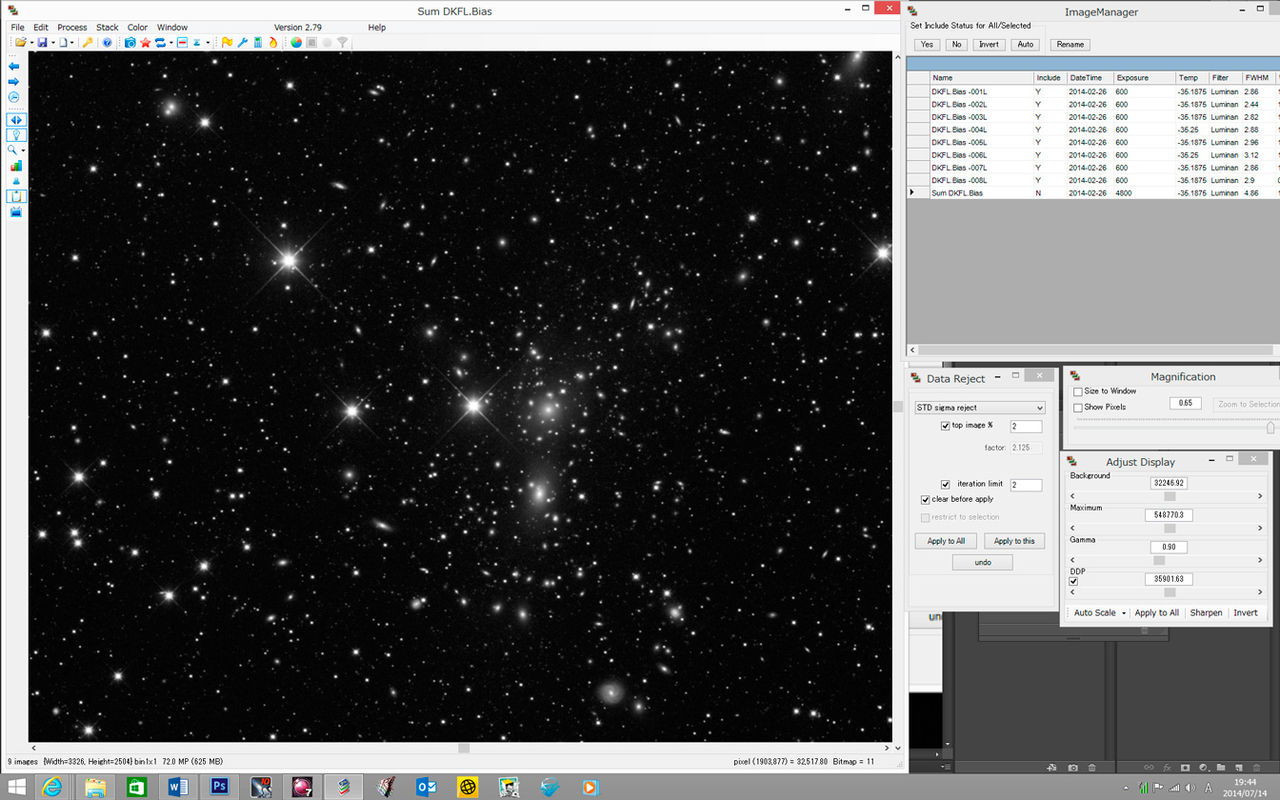Click the Background slider thumb
The image size is (1280, 800).
(1169, 496)
